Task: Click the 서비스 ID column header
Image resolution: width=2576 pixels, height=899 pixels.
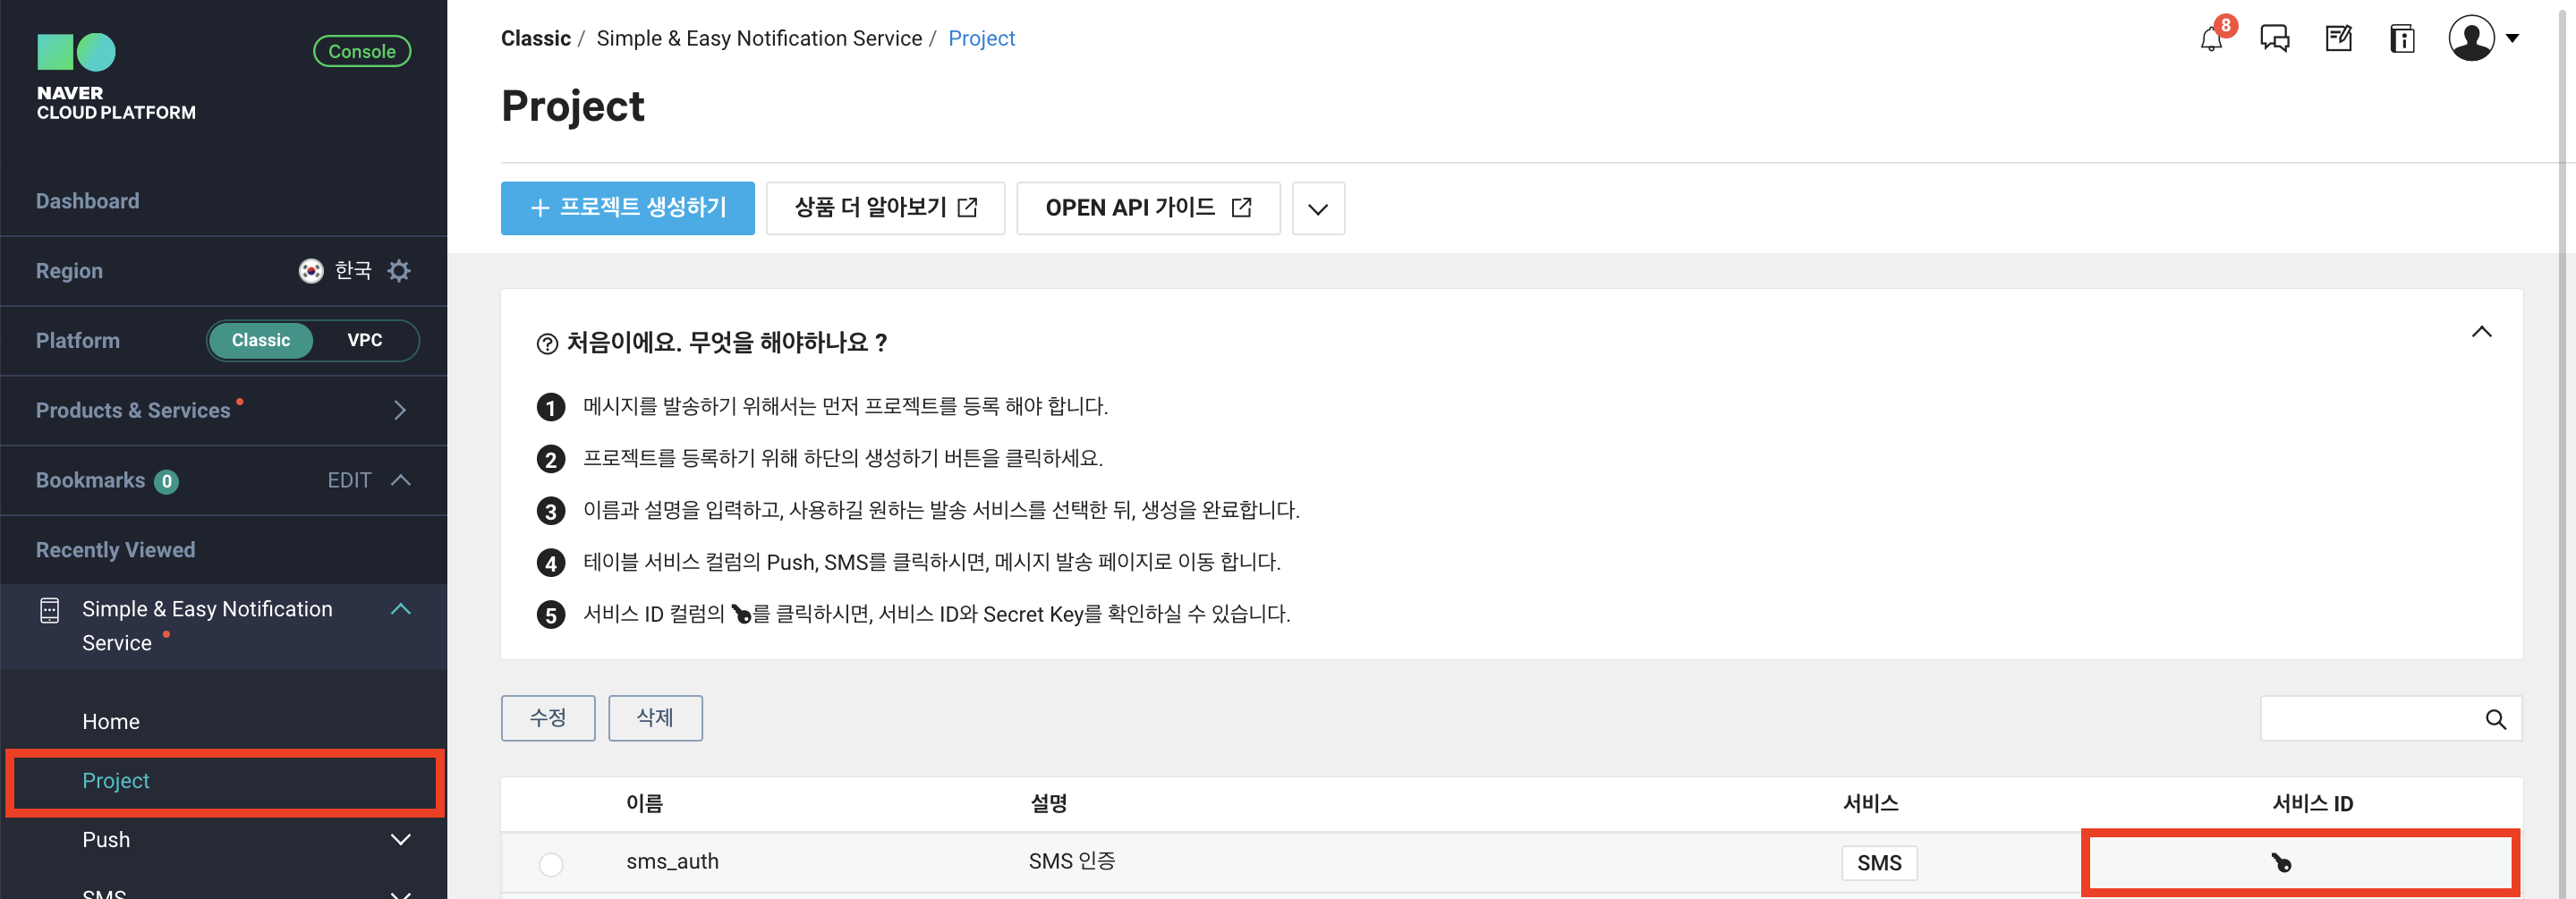Action: tap(2312, 804)
